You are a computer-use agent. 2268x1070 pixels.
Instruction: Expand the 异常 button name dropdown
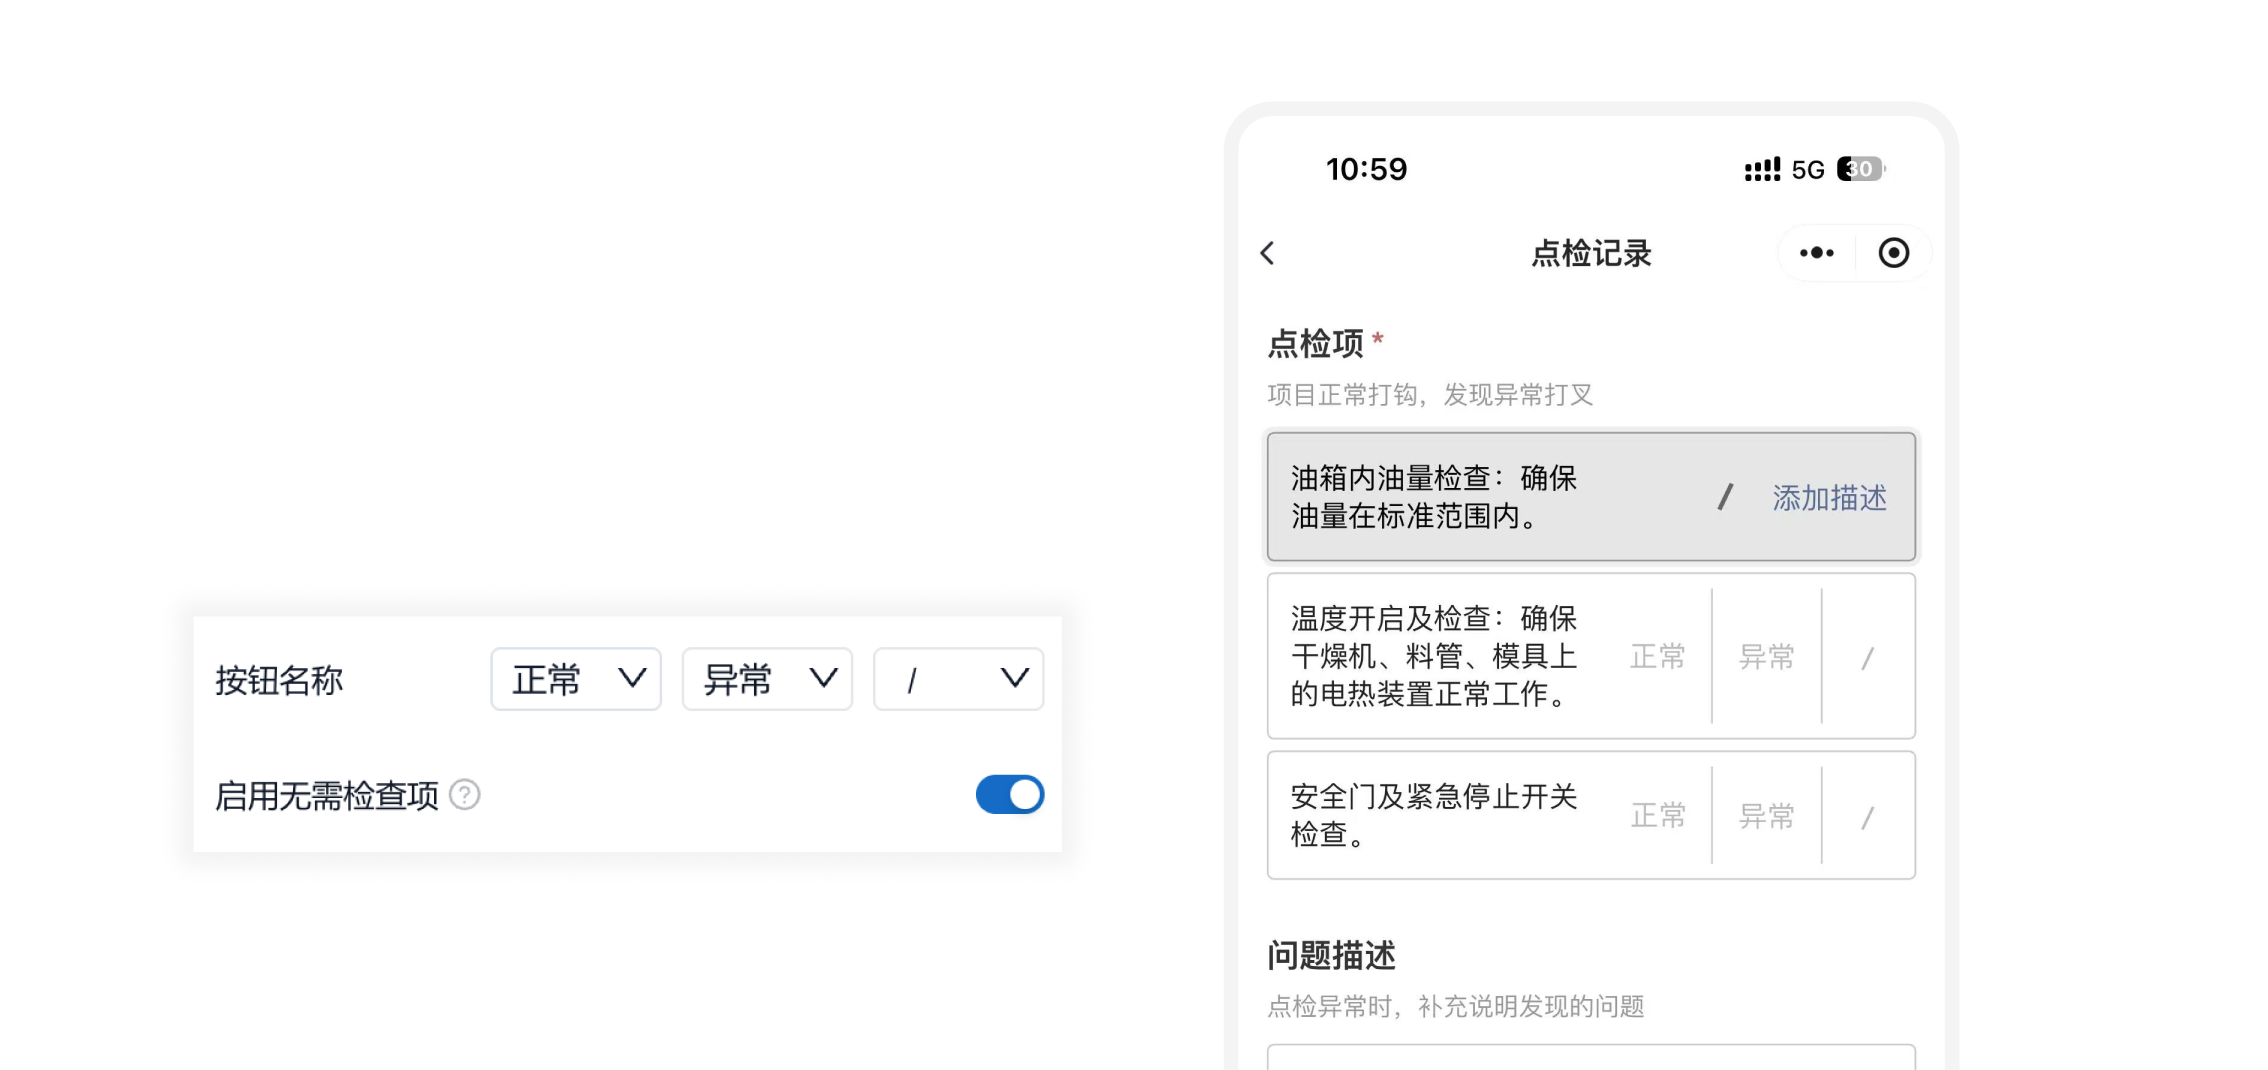[767, 680]
